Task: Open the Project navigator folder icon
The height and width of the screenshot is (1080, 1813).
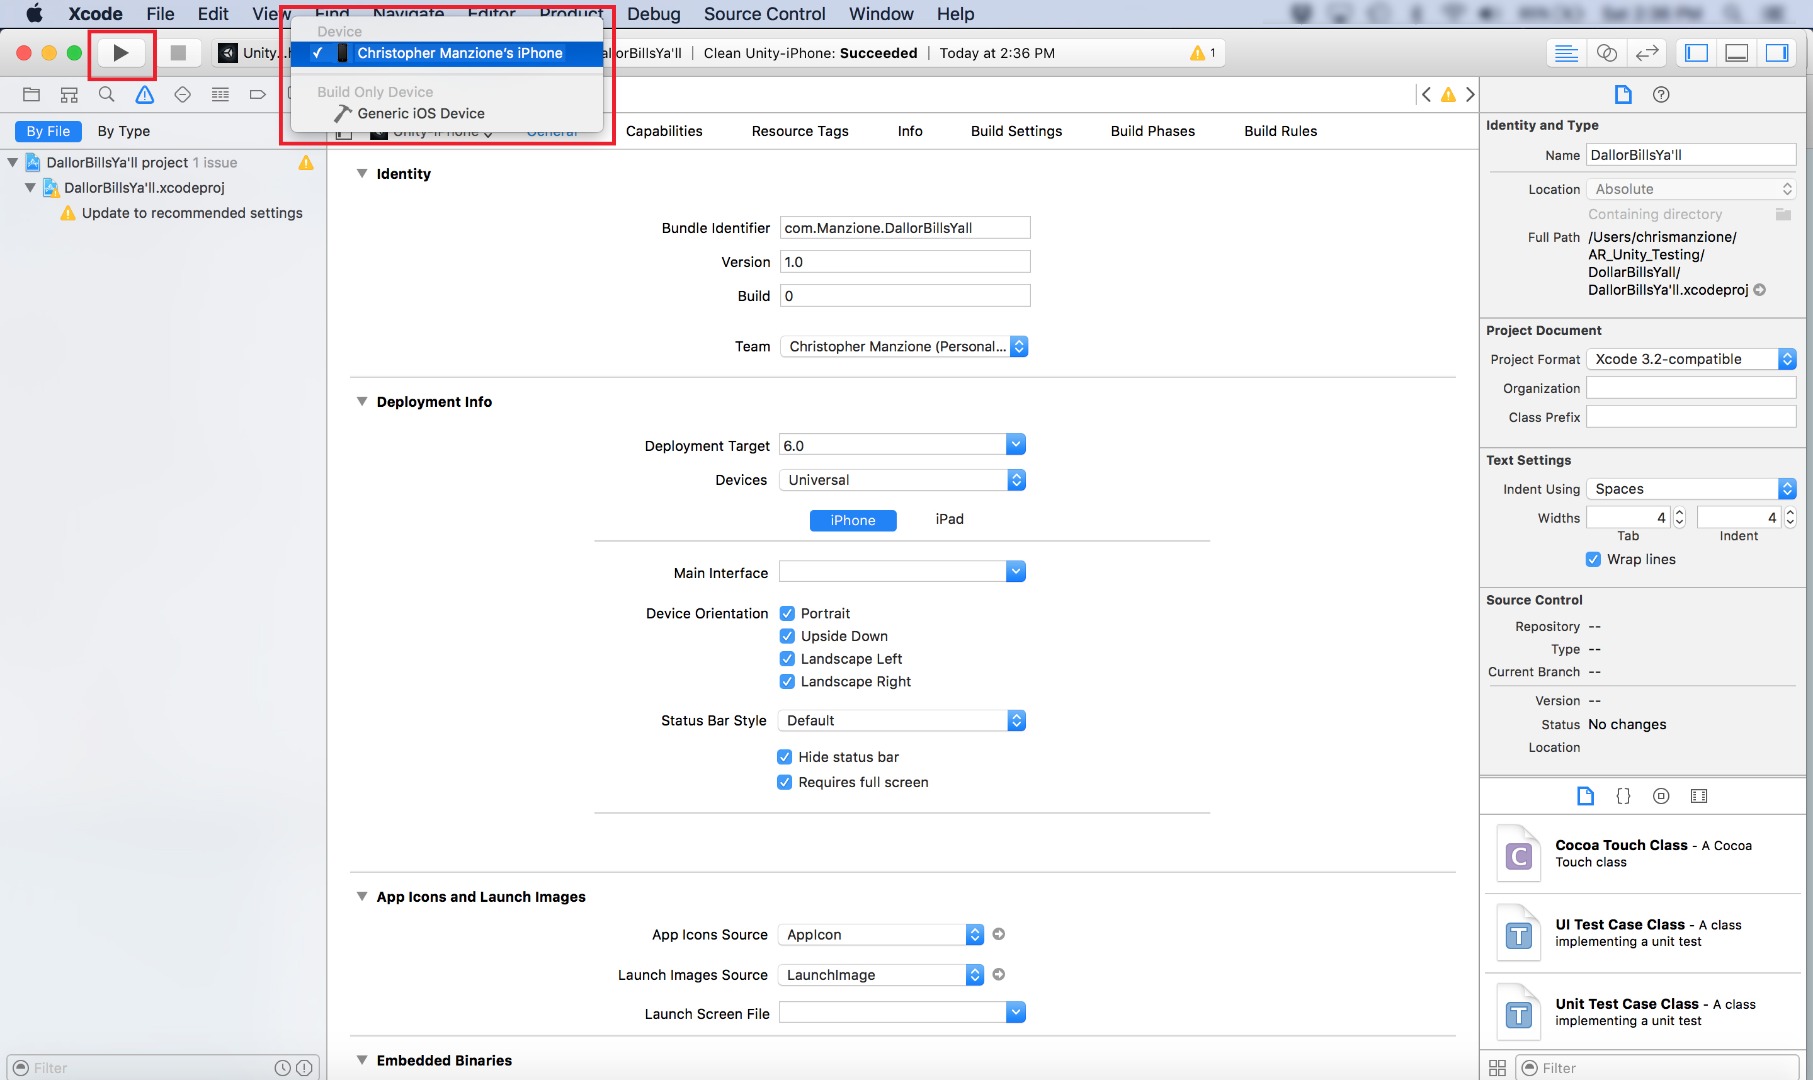Action: coord(32,95)
